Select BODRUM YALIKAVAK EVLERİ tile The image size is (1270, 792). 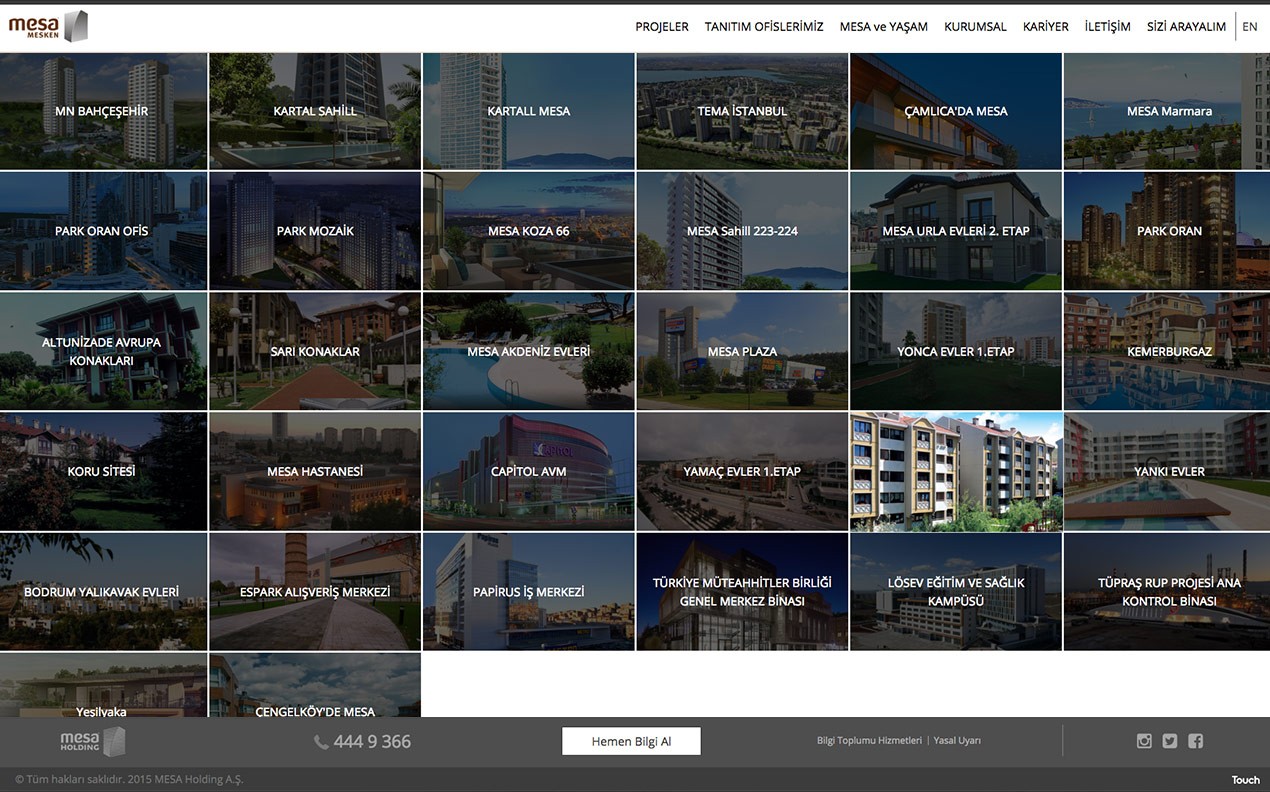point(103,591)
